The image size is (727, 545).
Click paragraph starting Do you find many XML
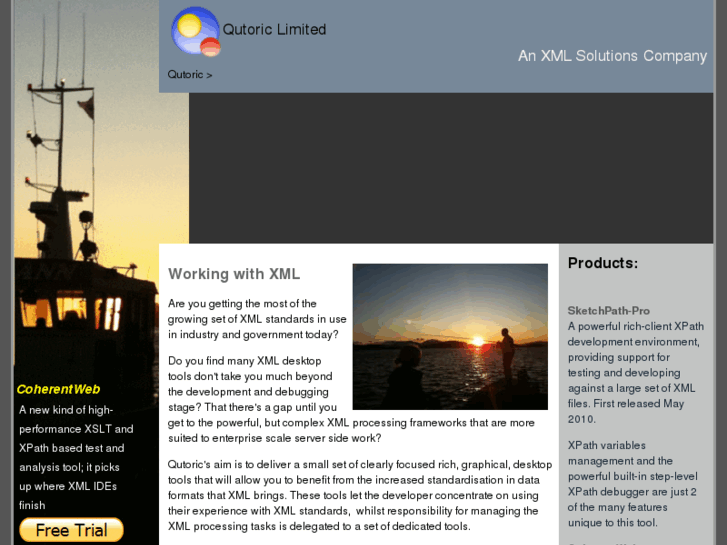coord(351,399)
